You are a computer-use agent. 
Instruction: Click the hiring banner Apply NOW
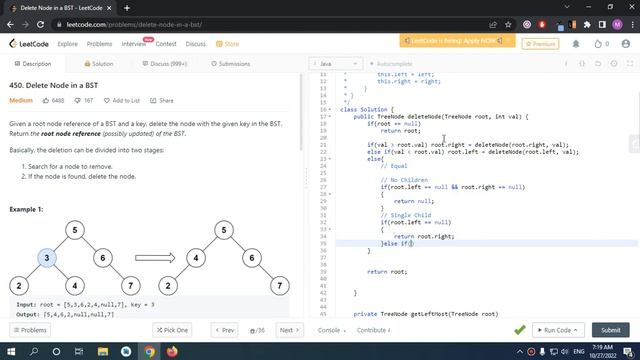click(457, 41)
